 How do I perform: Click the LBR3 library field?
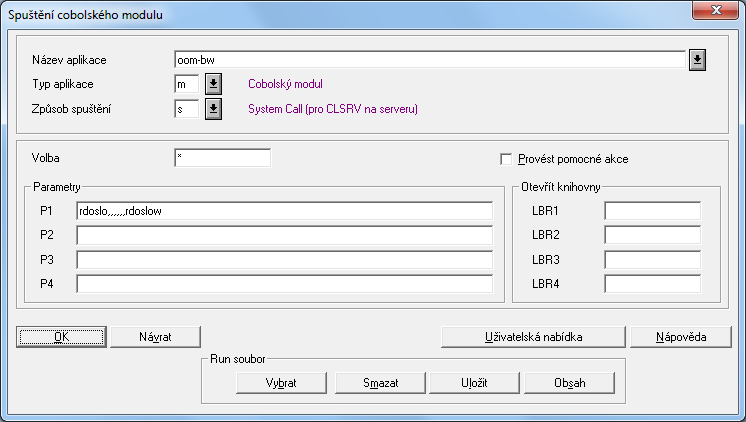click(x=652, y=259)
